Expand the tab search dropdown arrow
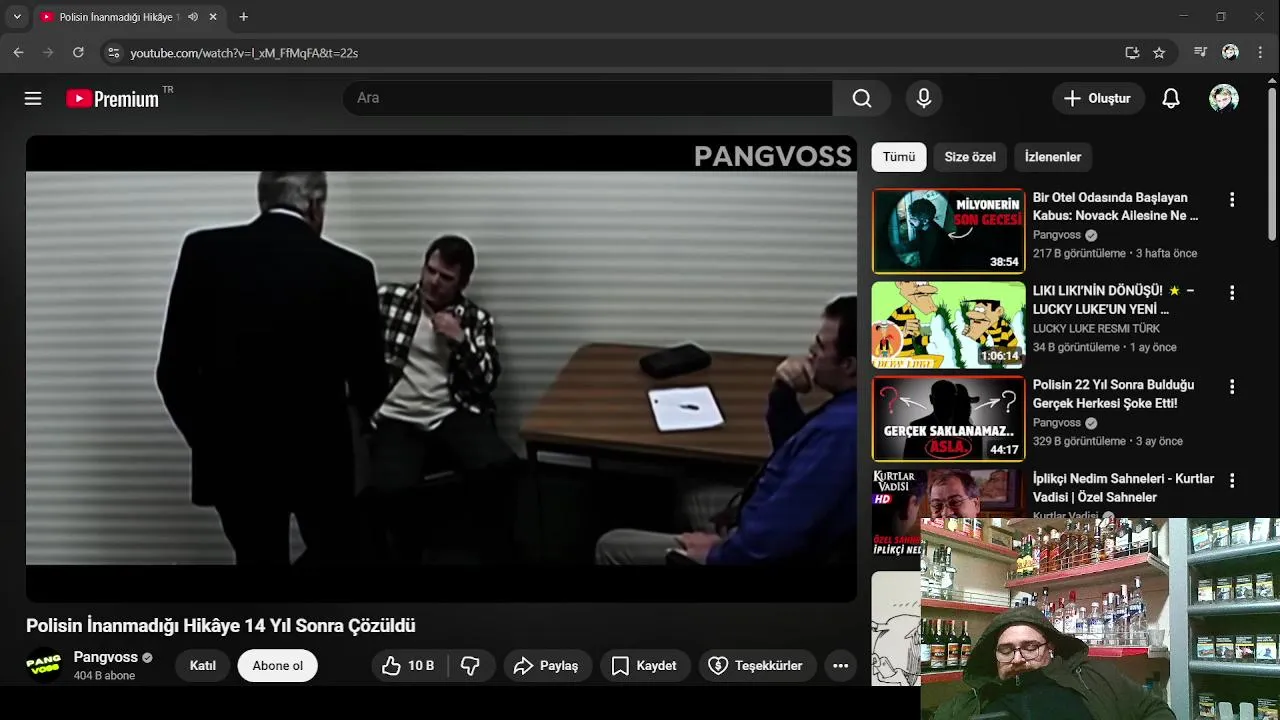 (x=17, y=17)
